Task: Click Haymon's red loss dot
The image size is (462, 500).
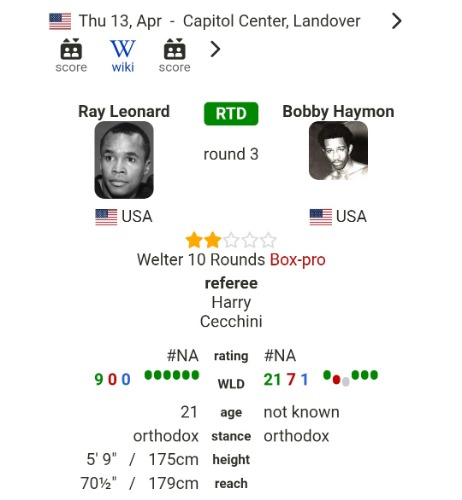Action: (336, 380)
